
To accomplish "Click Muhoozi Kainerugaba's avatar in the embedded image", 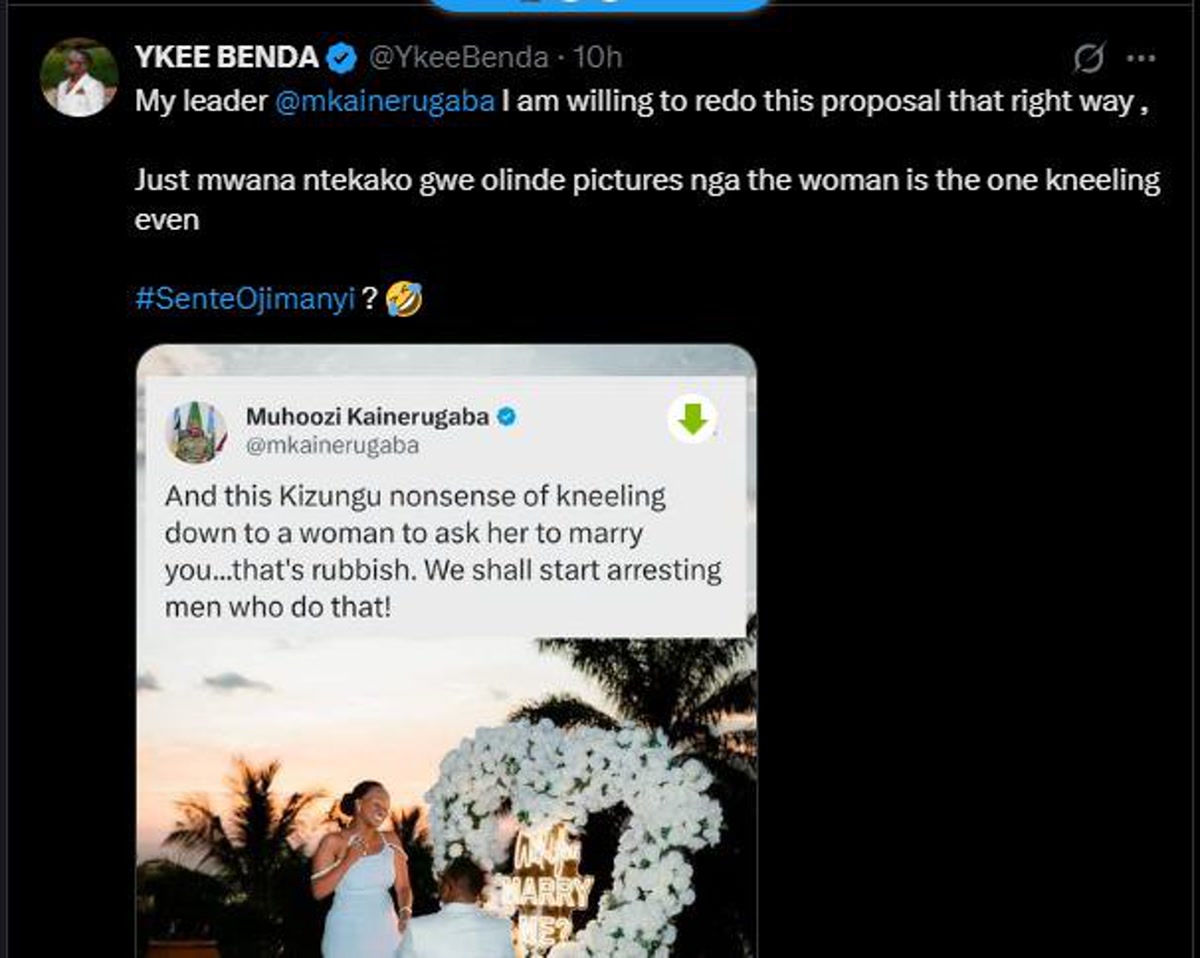I will pos(196,432).
